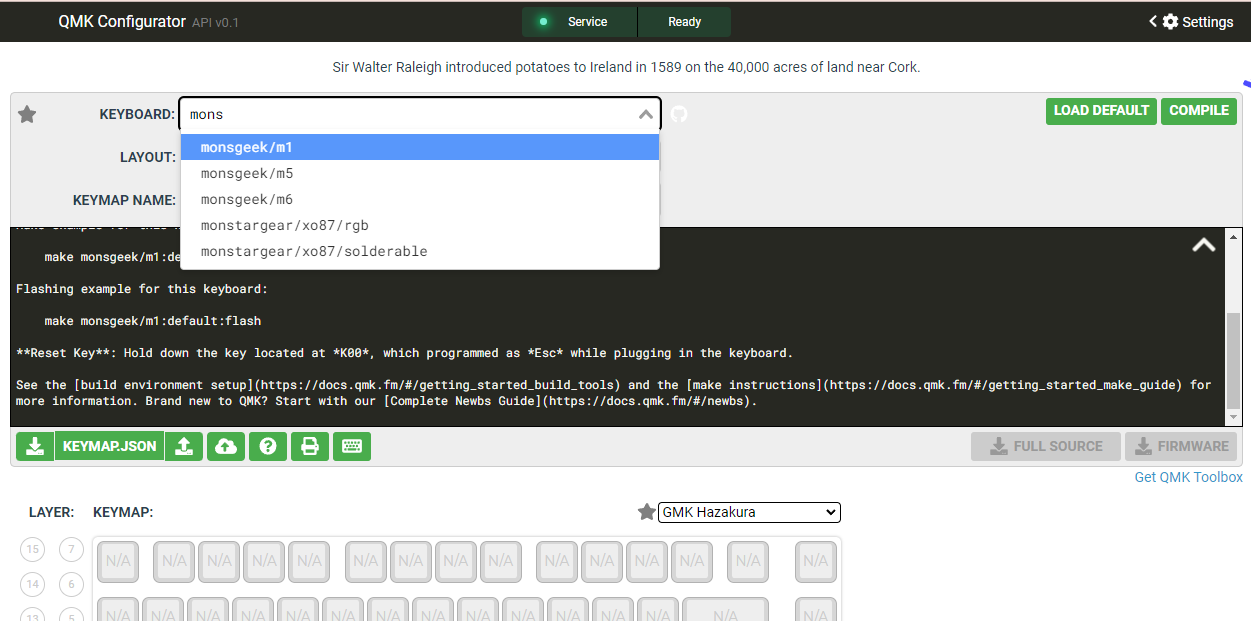
Task: Click the console scrollbar down arrow
Action: point(1234,417)
